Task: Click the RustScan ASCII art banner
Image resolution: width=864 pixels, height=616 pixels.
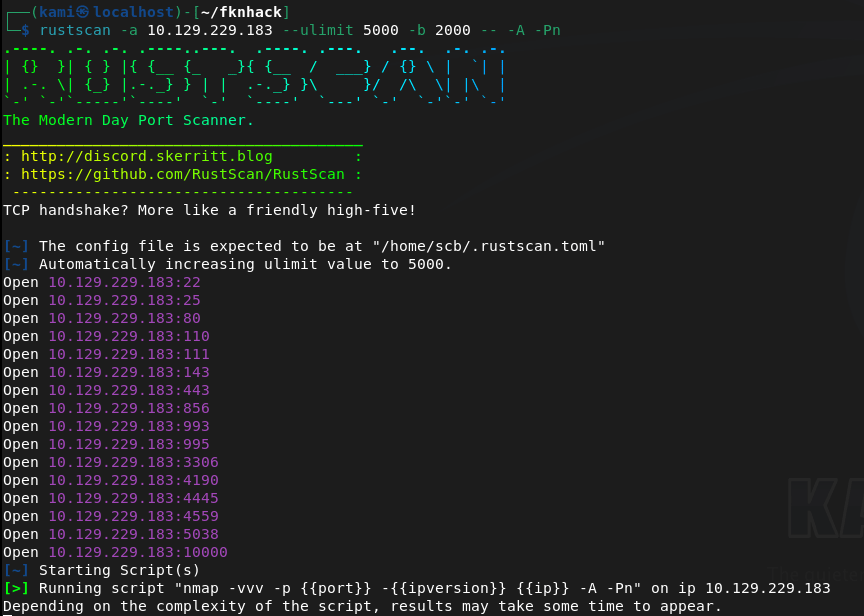Action: coord(254,74)
